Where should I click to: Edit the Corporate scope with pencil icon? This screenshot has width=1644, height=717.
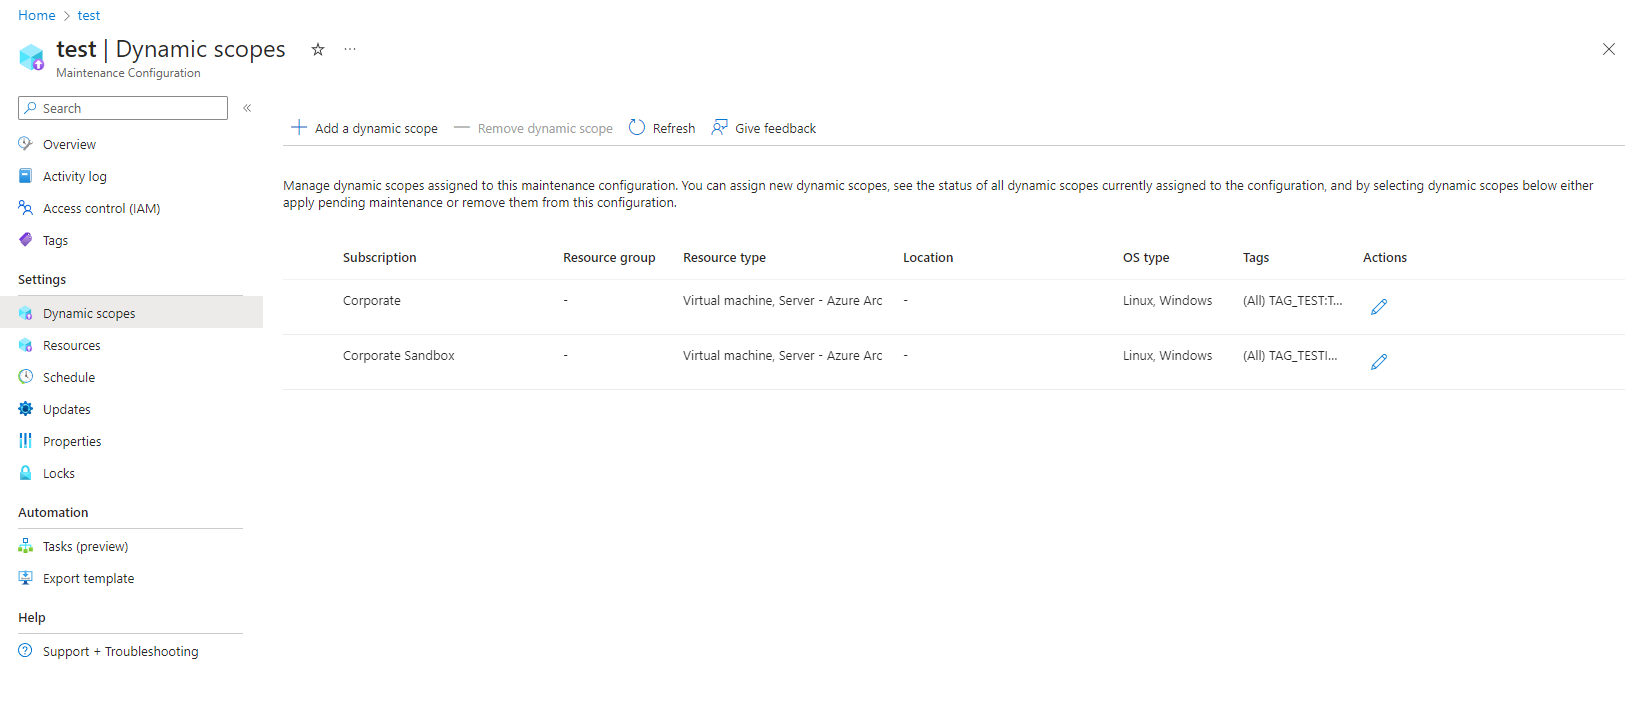tap(1379, 307)
